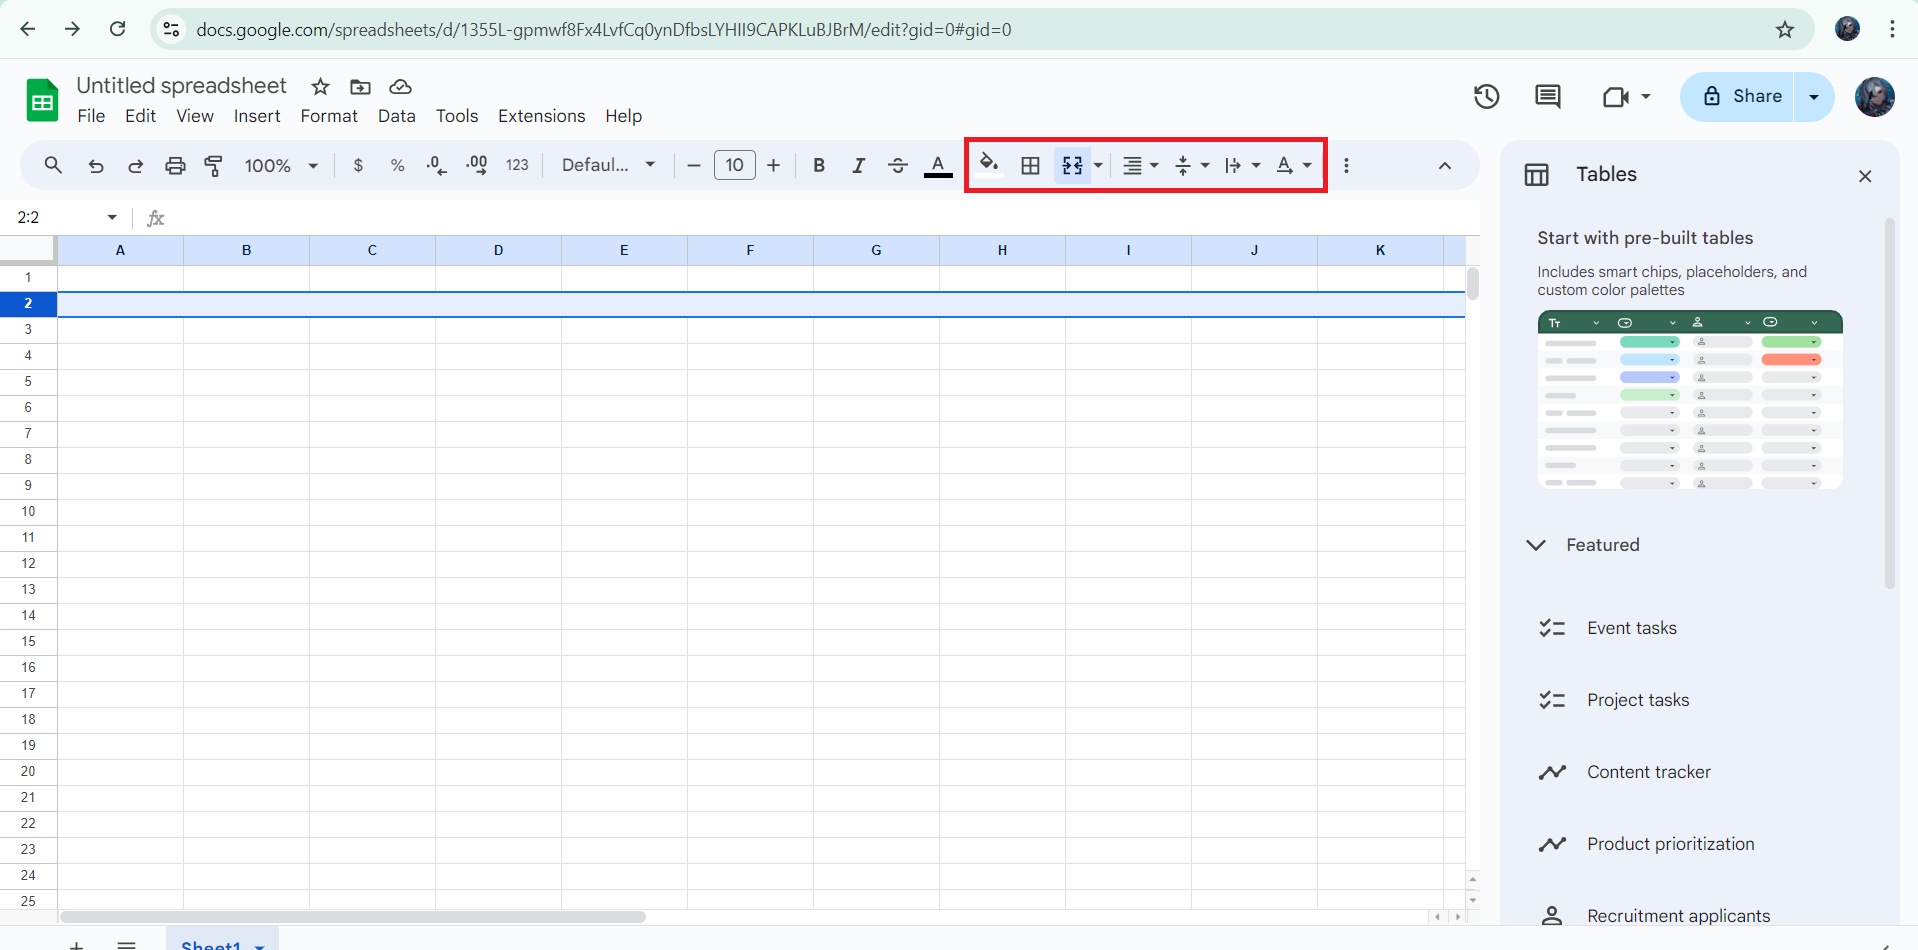The width and height of the screenshot is (1918, 950).
Task: Click format as percent icon
Action: coord(397,166)
